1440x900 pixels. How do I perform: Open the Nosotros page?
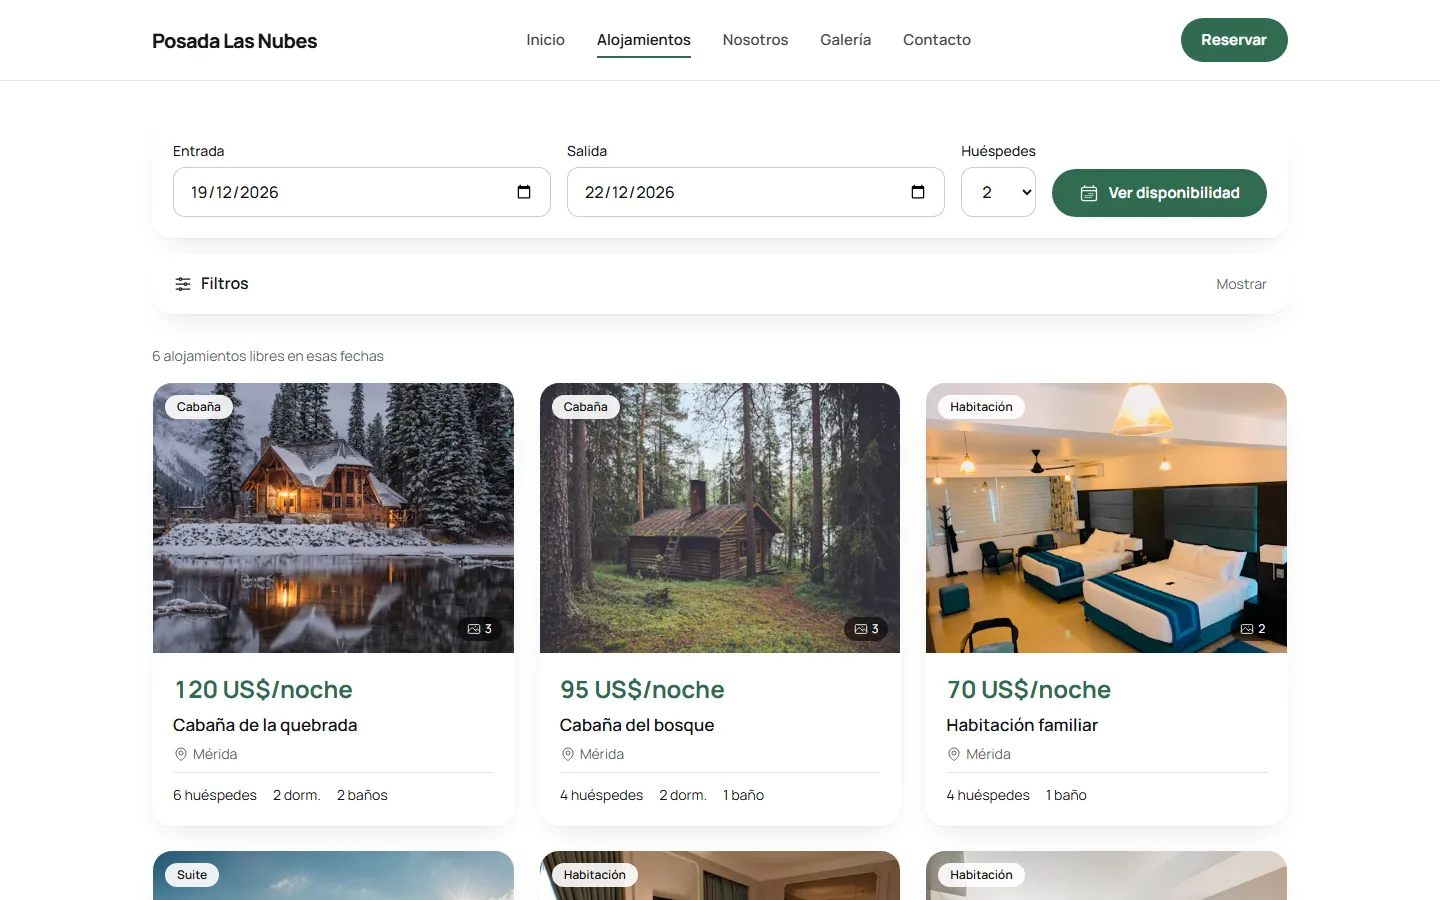755,40
